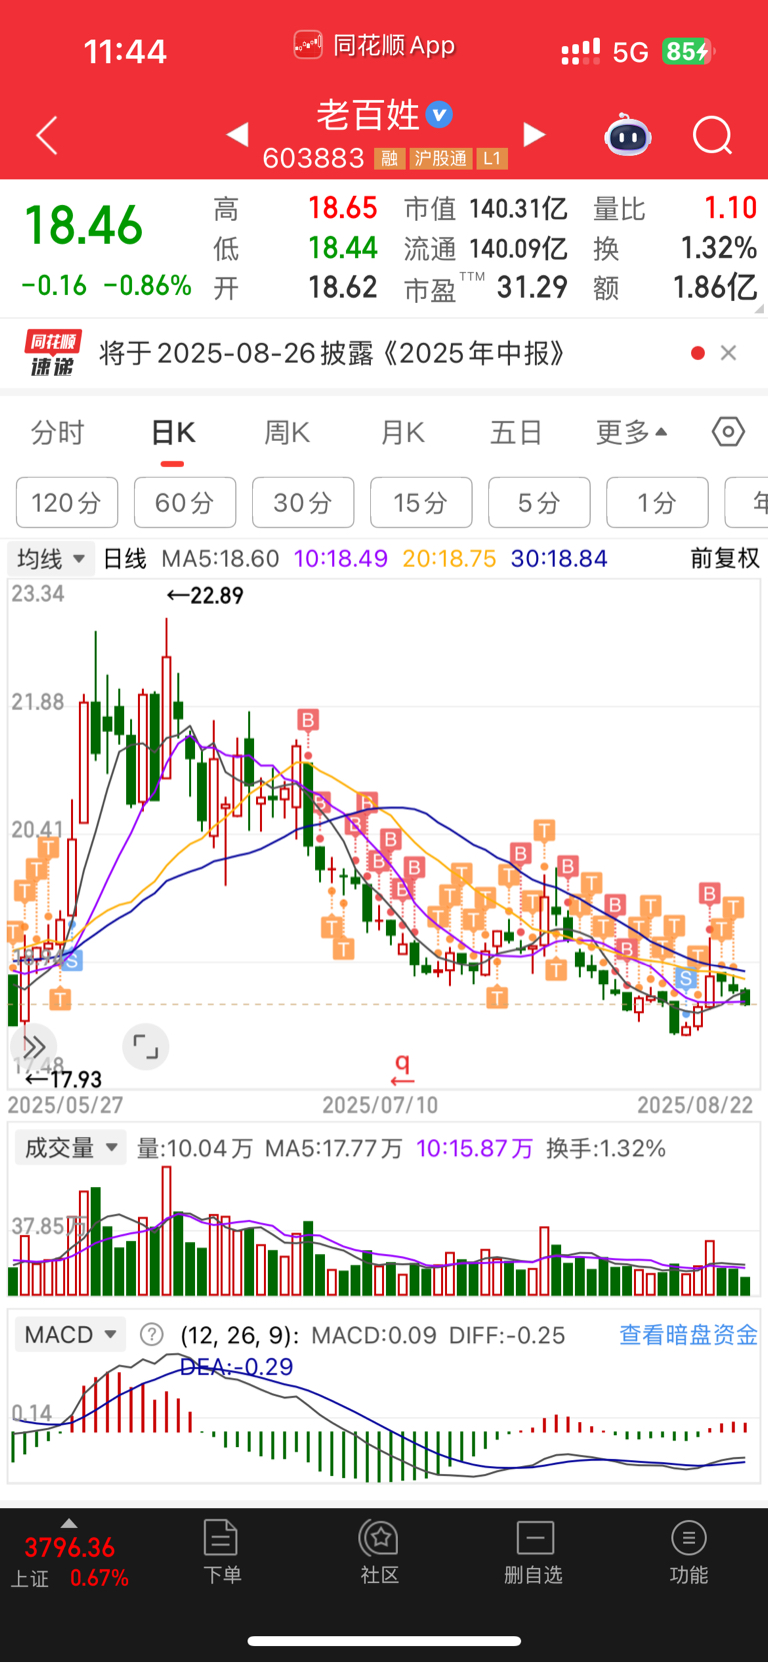Open the 成交量 indicator dropdown

click(x=70, y=1148)
